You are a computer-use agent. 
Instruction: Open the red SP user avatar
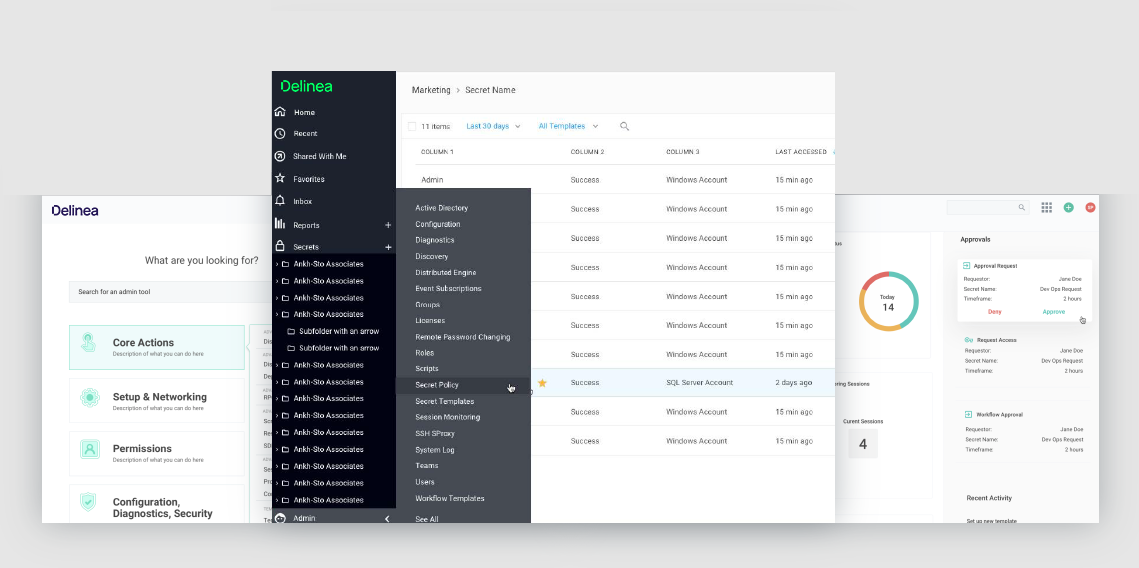coord(1090,208)
